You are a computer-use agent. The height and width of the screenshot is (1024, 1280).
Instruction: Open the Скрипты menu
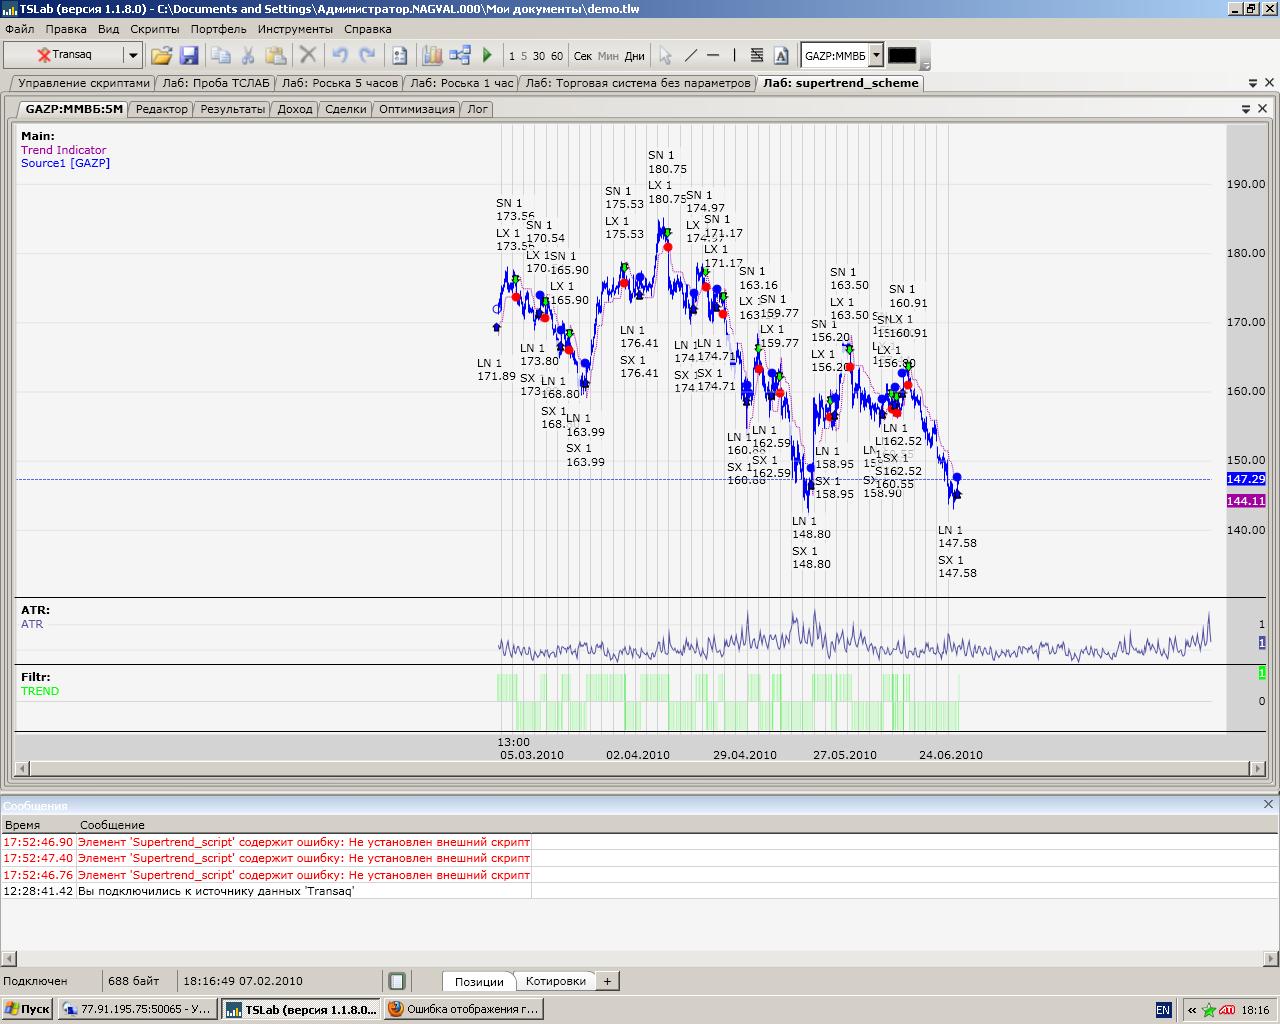[x=155, y=29]
